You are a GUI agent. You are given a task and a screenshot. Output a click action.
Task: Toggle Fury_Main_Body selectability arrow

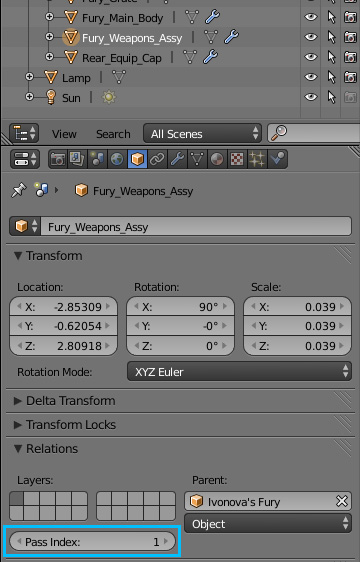pos(332,17)
